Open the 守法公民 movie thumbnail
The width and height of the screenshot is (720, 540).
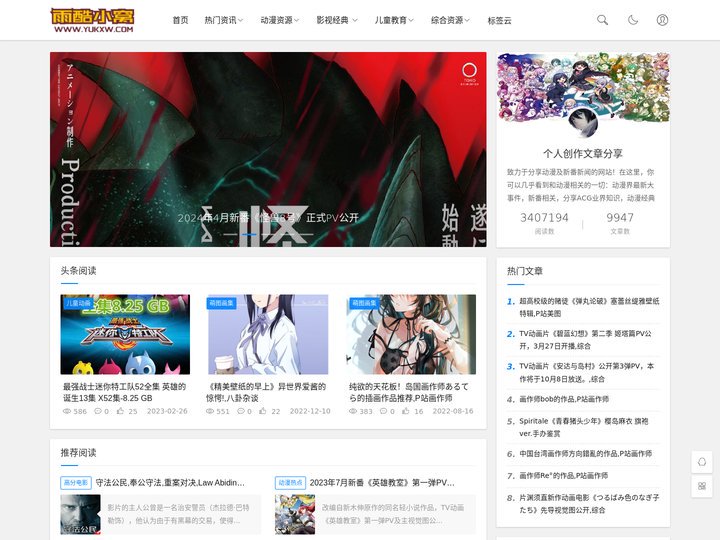pyautogui.click(x=80, y=514)
